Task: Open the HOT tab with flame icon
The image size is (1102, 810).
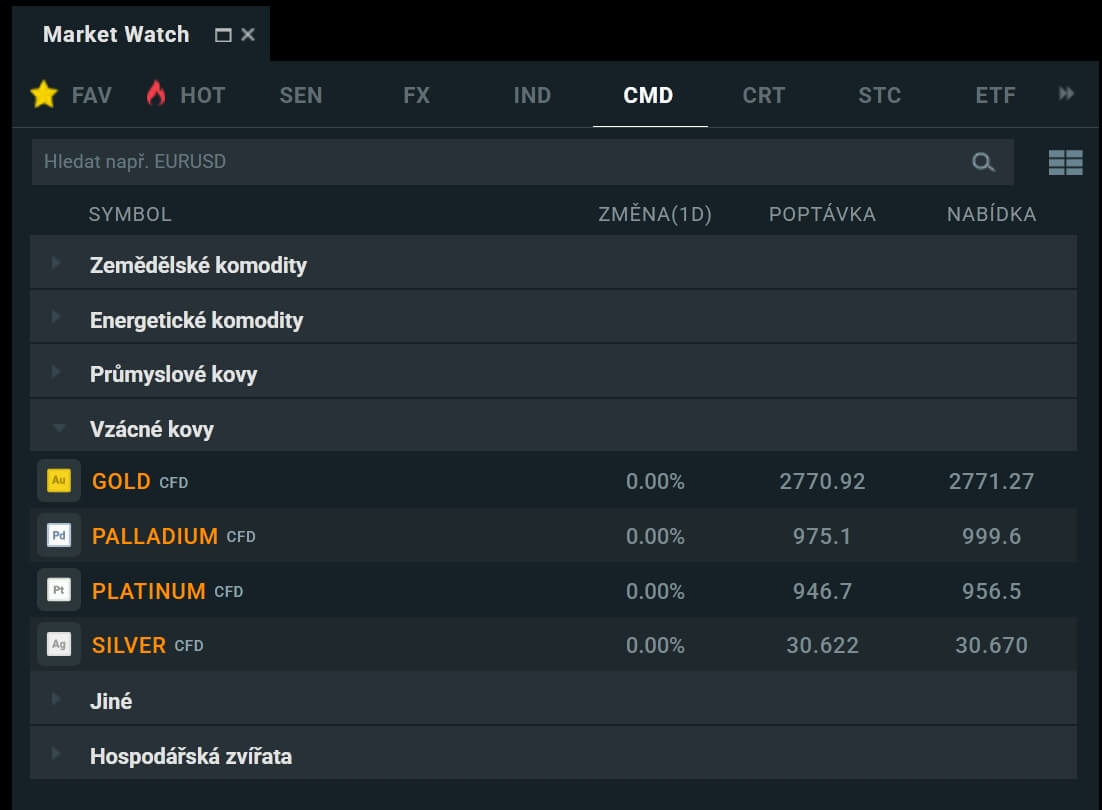Action: tap(185, 95)
